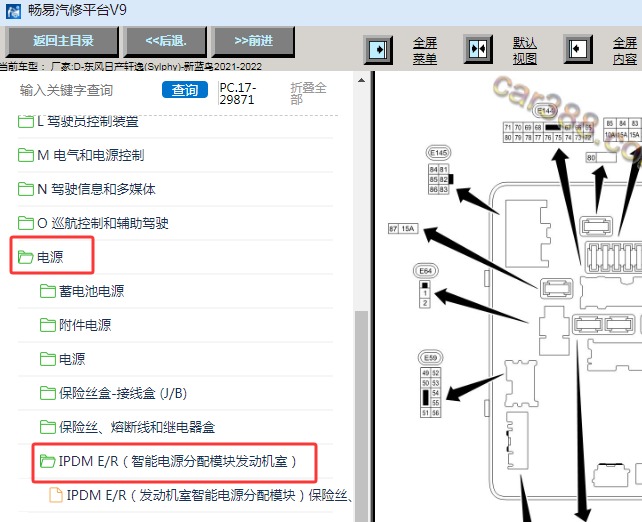Click the full-screen menu arrow icon
Image resolution: width=642 pixels, height=522 pixels.
[x=378, y=50]
